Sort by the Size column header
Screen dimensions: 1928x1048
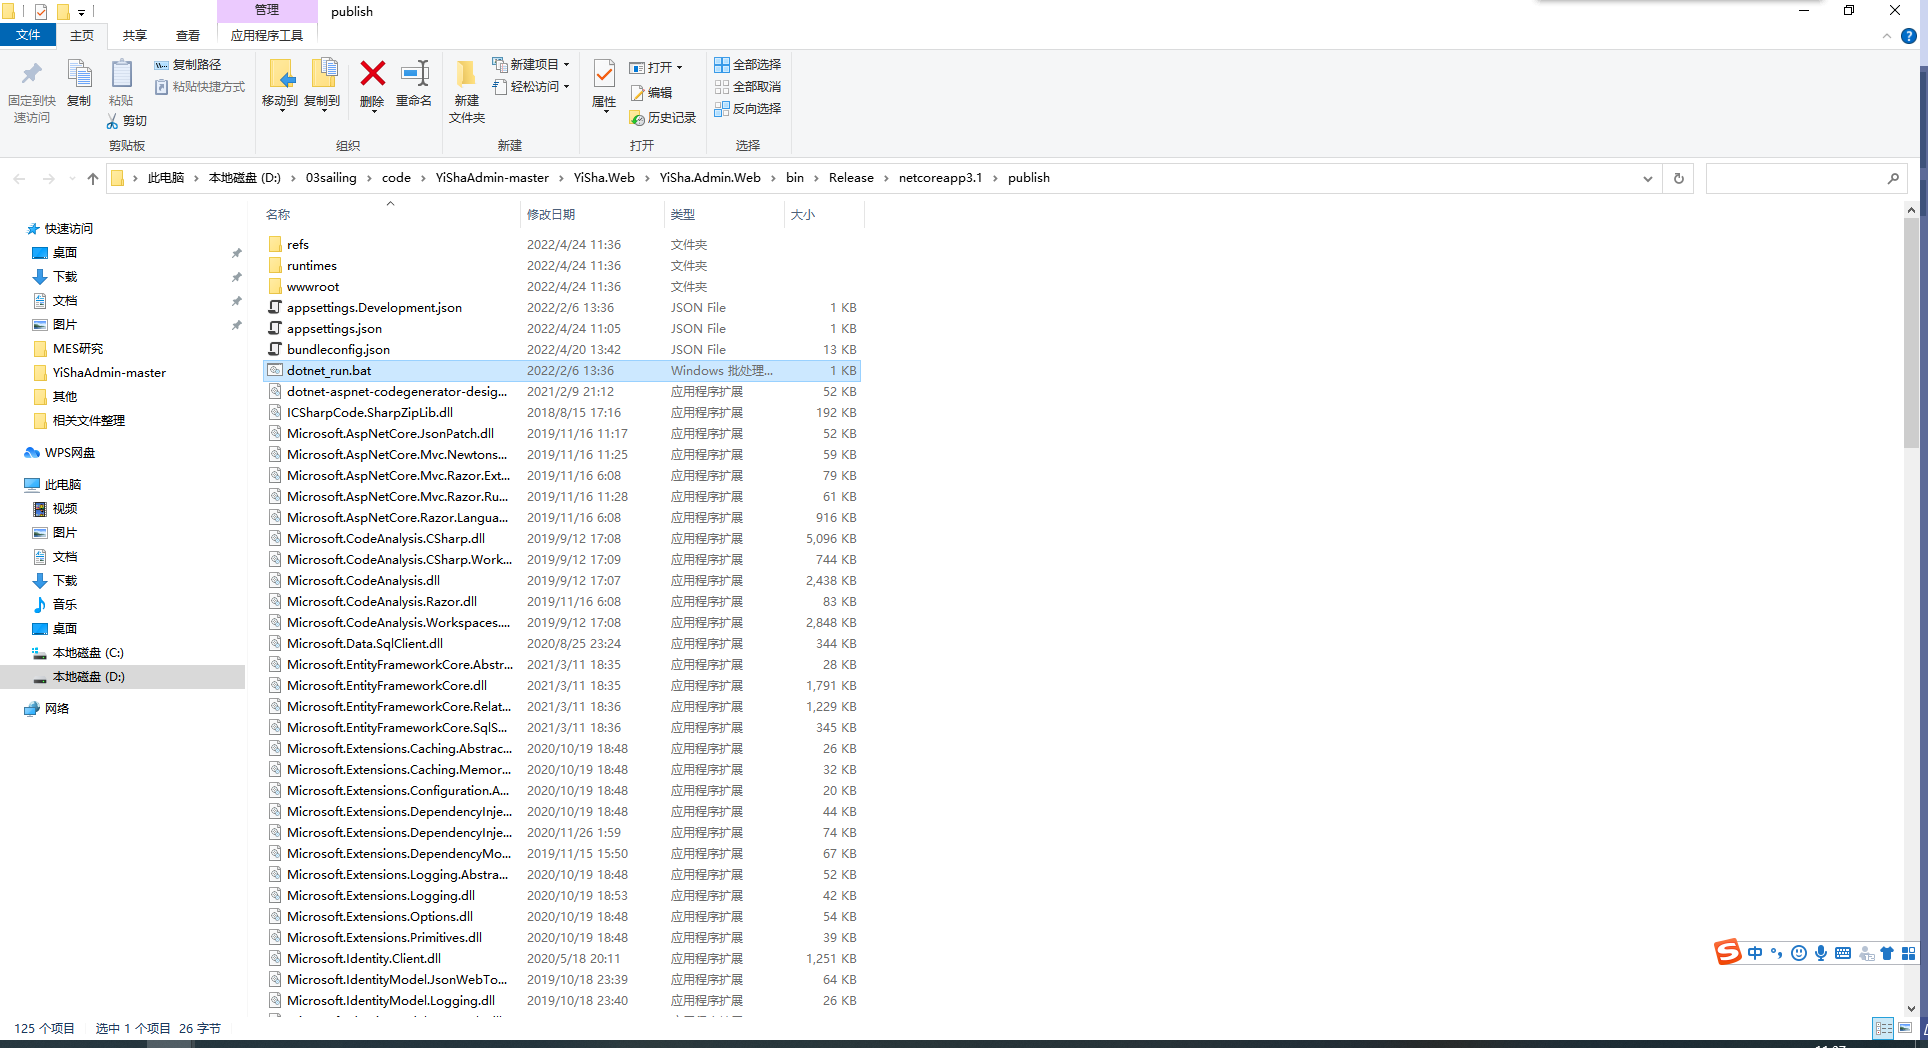click(823, 215)
